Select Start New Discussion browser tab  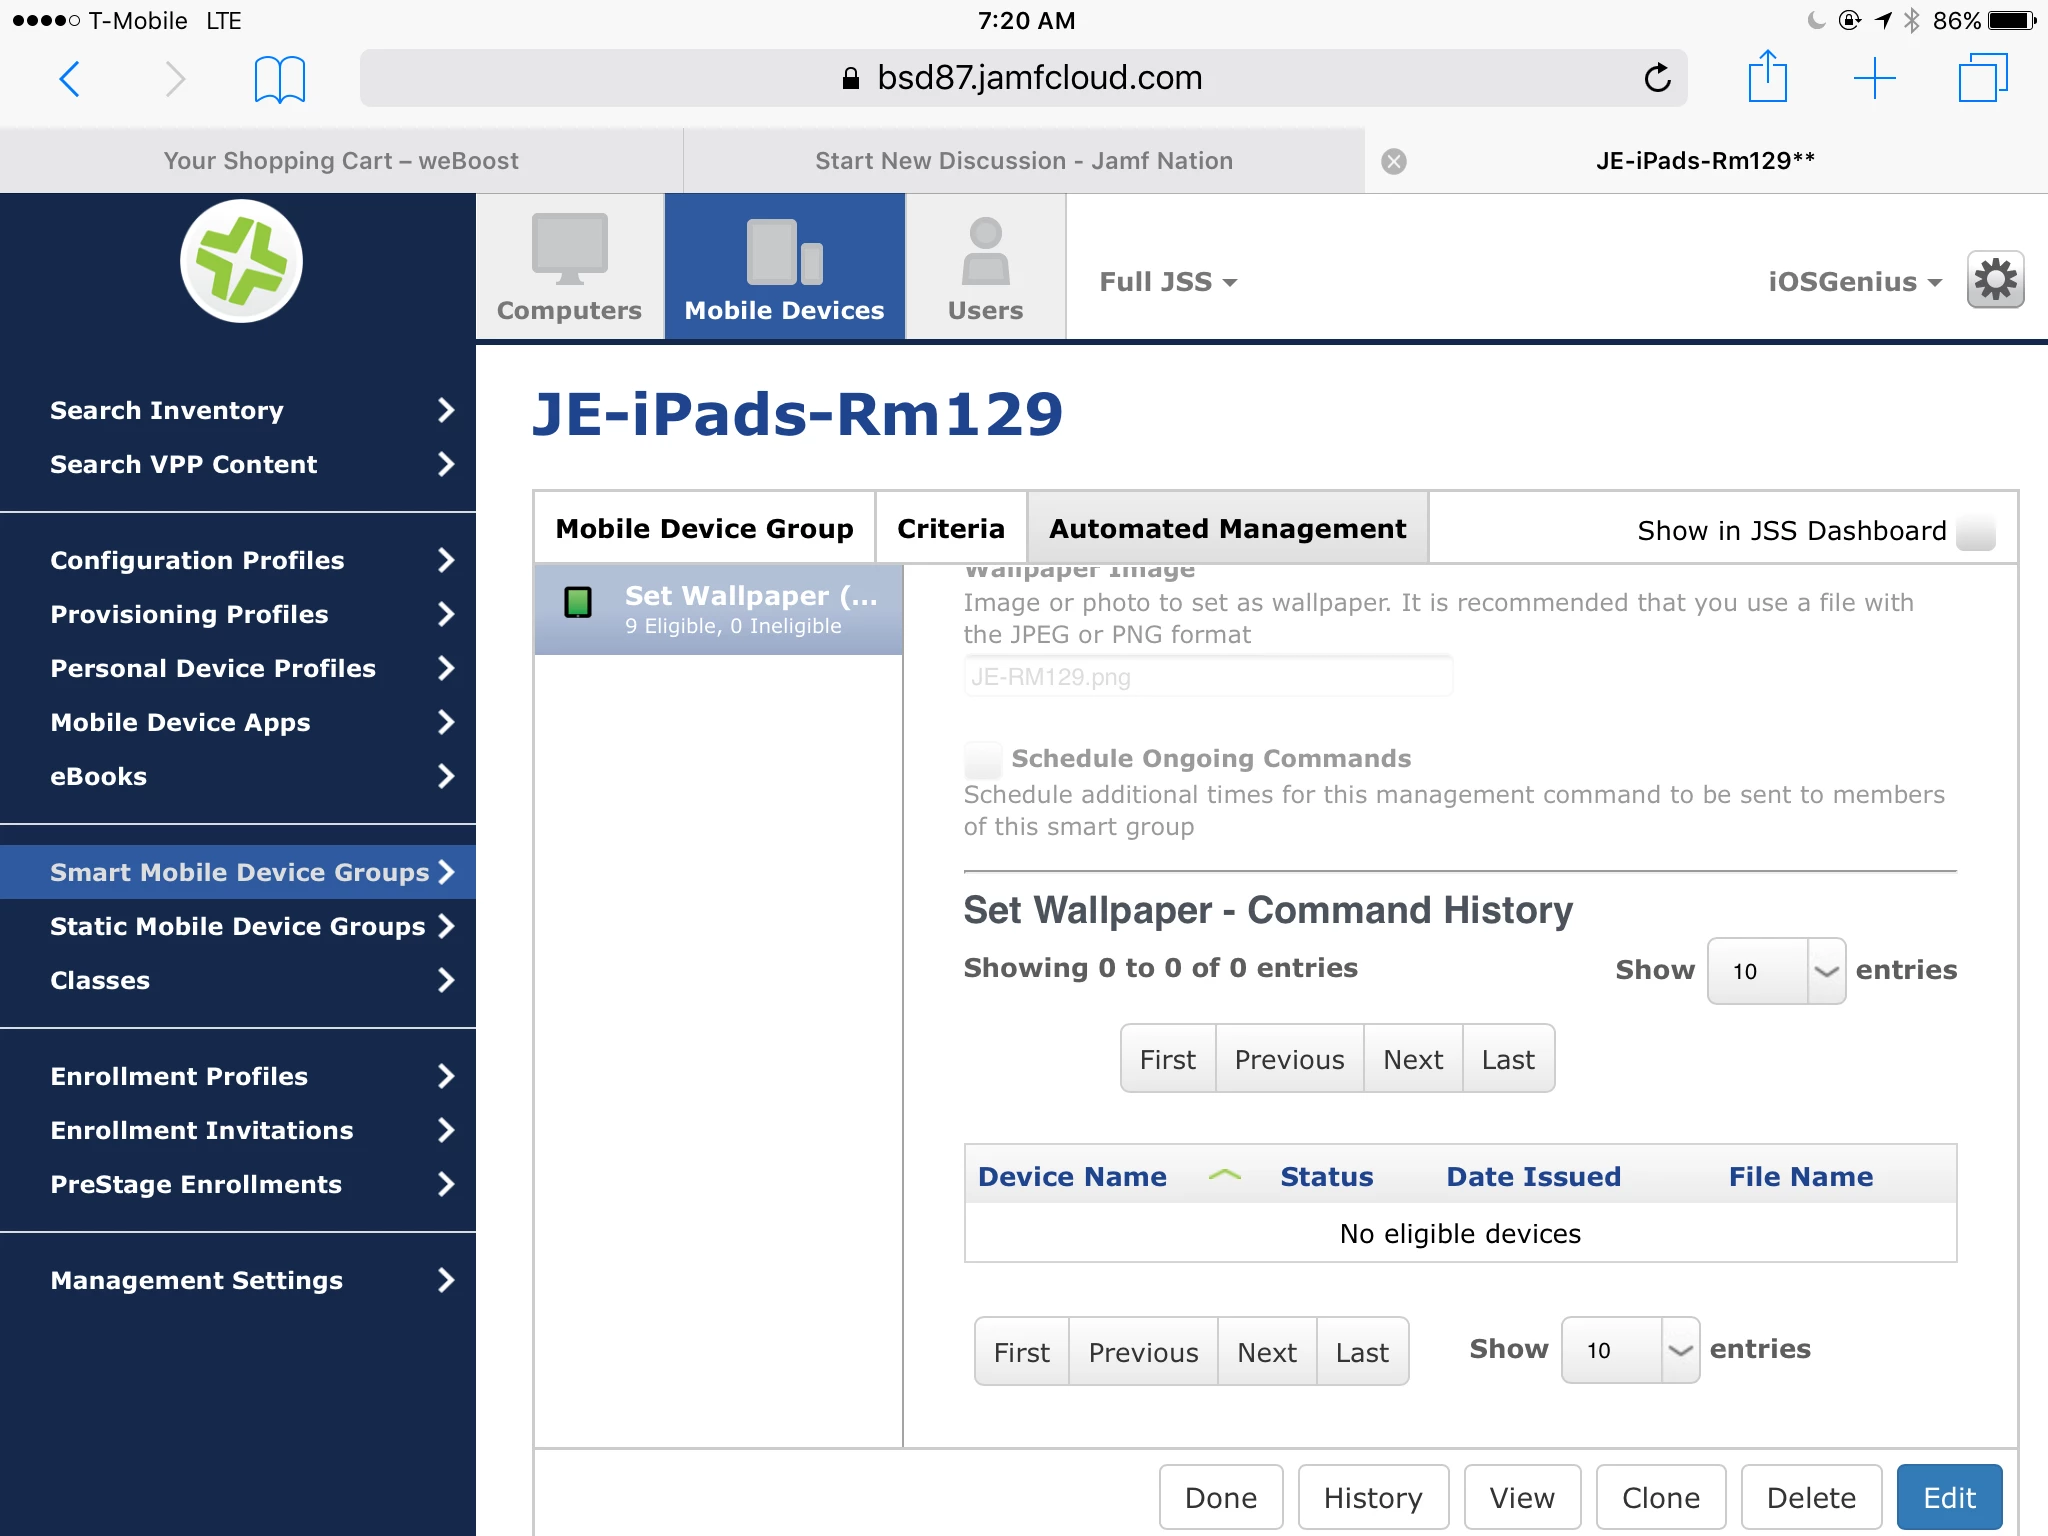(1023, 161)
